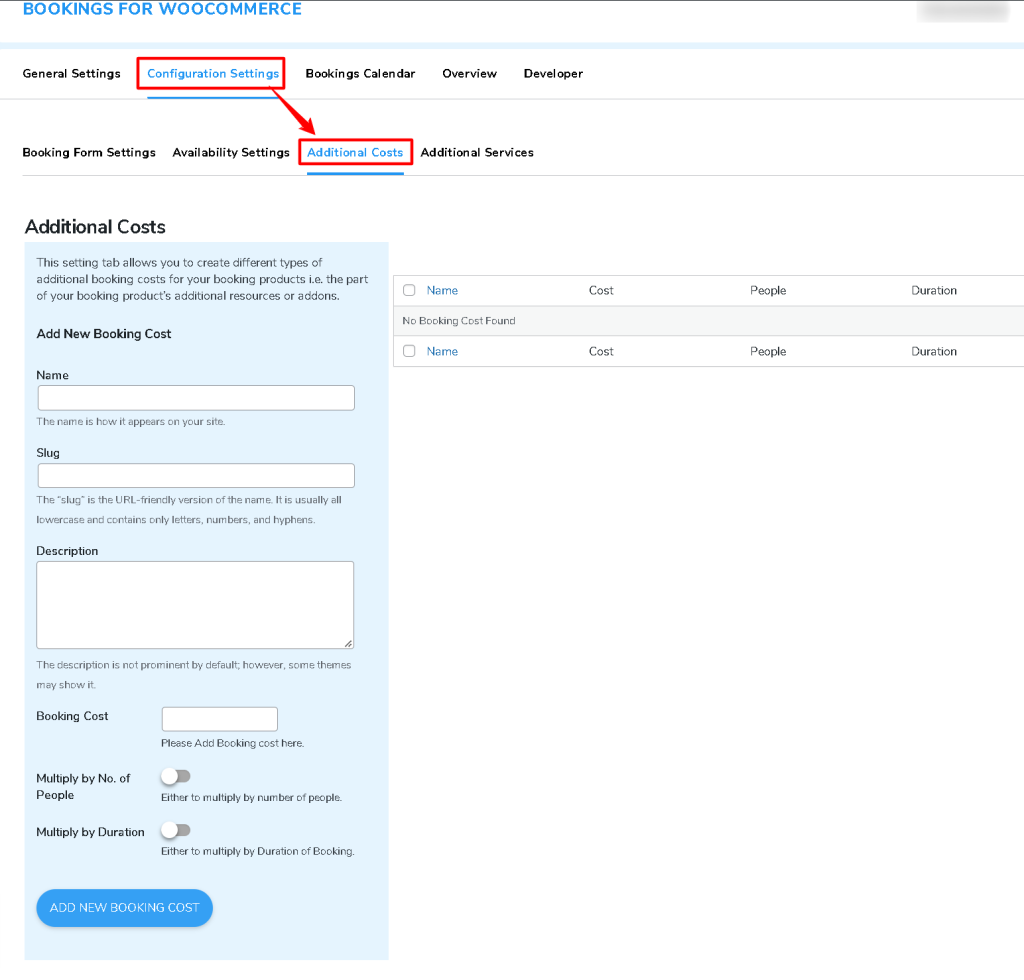Viewport: 1024px width, 980px height.
Task: Toggle Multiply by Duration switch
Action: 176,830
